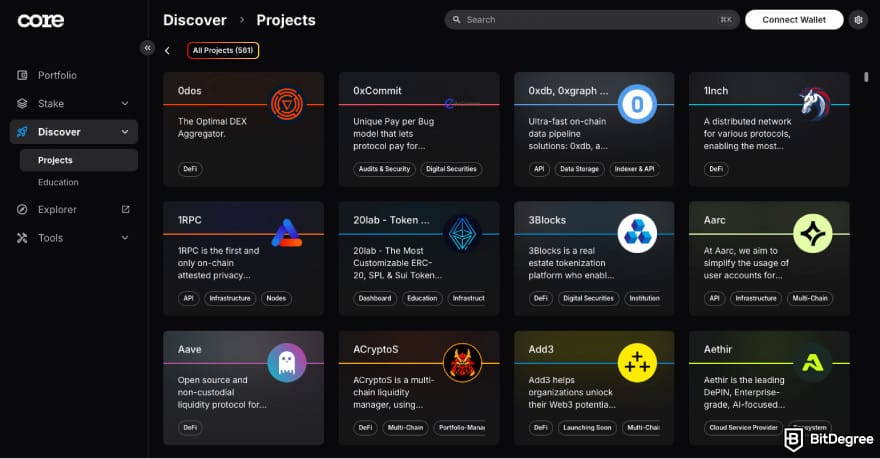Click the Explorer compass icon
880x459 pixels.
tap(22, 209)
